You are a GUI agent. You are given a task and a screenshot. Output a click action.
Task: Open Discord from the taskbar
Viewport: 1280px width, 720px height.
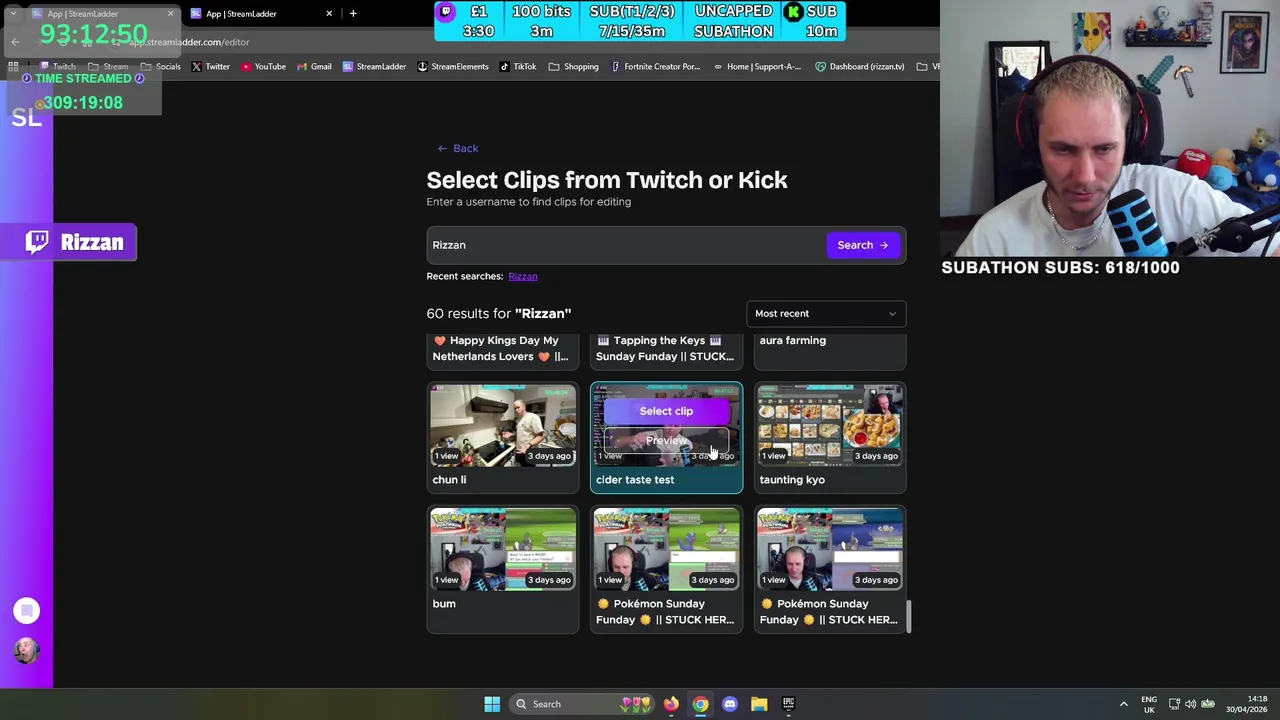[x=730, y=704]
